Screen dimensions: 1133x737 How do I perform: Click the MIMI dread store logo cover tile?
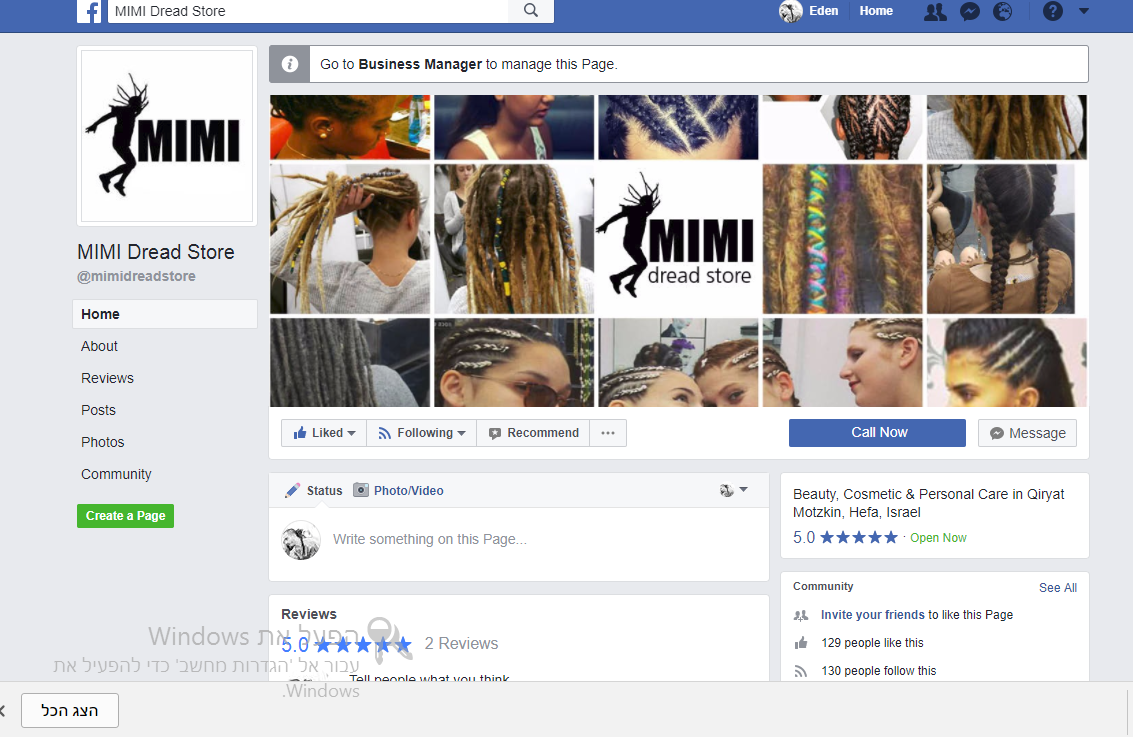(x=678, y=239)
